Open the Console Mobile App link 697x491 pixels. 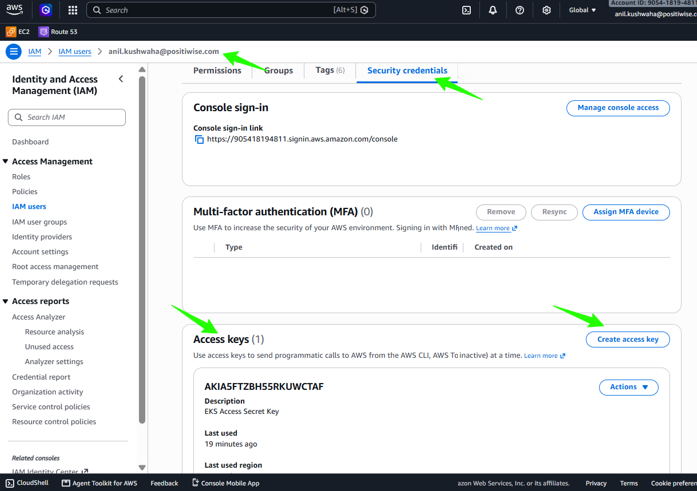pos(225,483)
